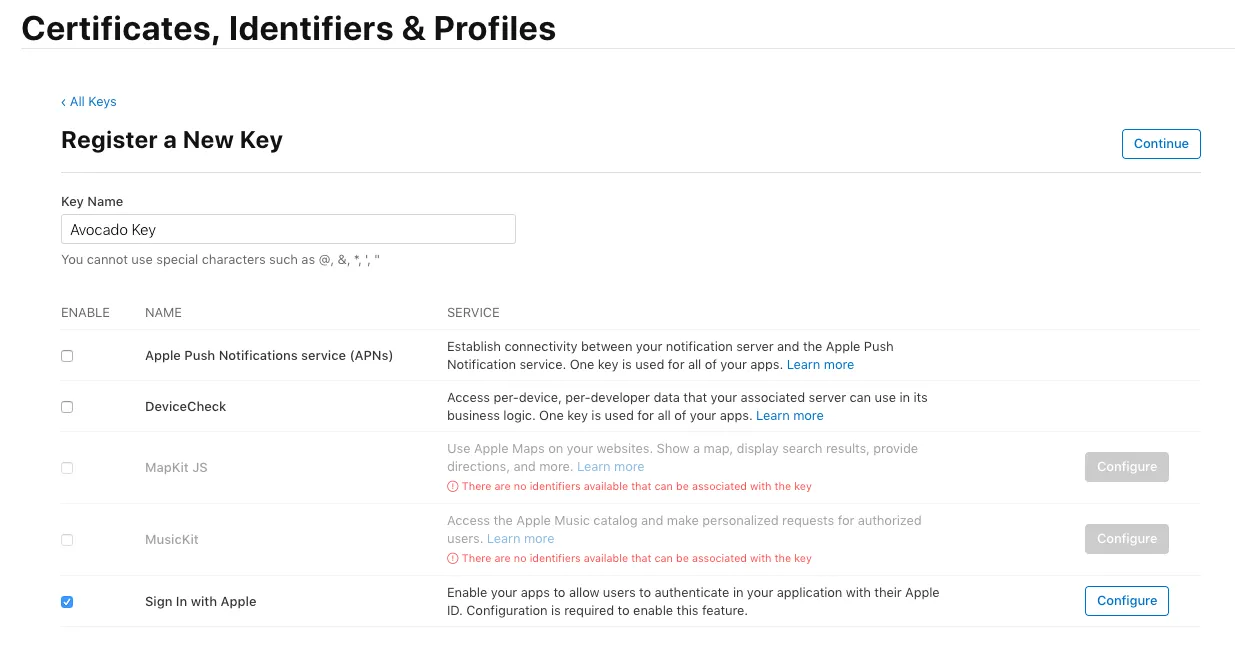Enable the Apple Push Notifications service key

click(x=67, y=355)
